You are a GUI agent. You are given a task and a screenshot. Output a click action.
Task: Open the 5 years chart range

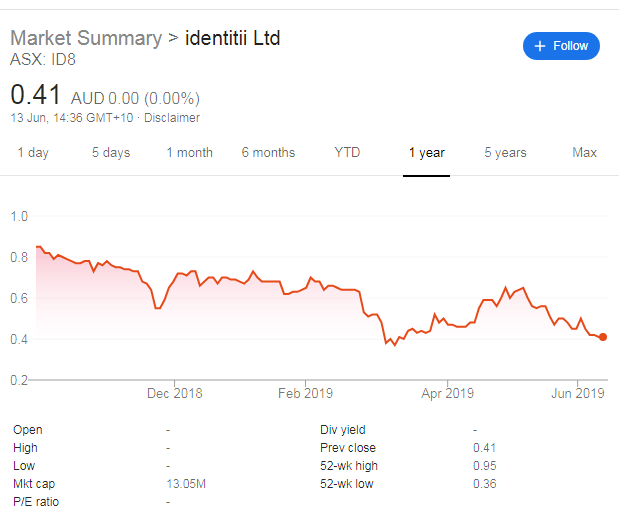click(x=505, y=153)
